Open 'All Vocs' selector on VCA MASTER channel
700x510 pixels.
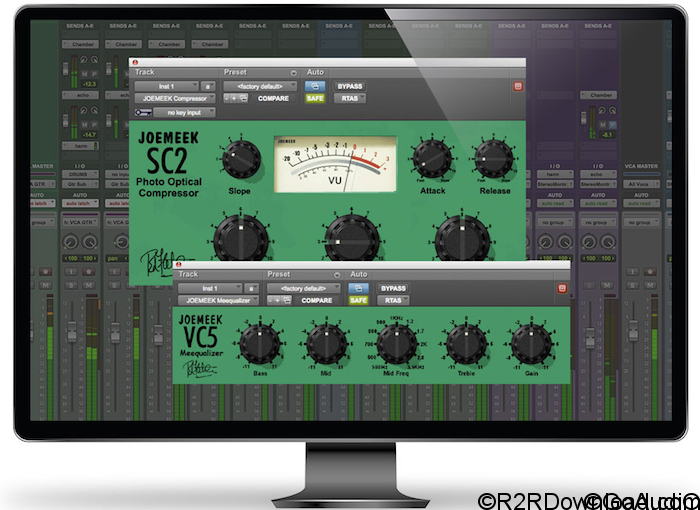(x=641, y=184)
